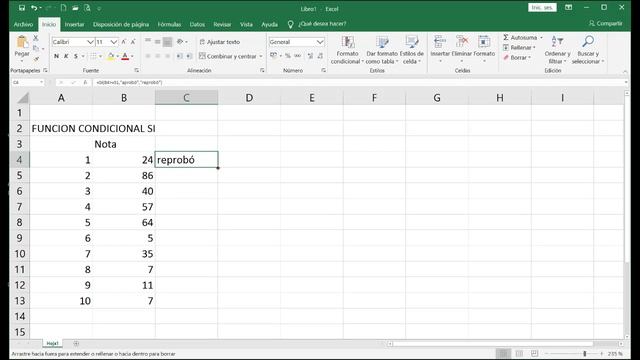Open the ribbon display options button

pyautogui.click(x=568, y=7)
